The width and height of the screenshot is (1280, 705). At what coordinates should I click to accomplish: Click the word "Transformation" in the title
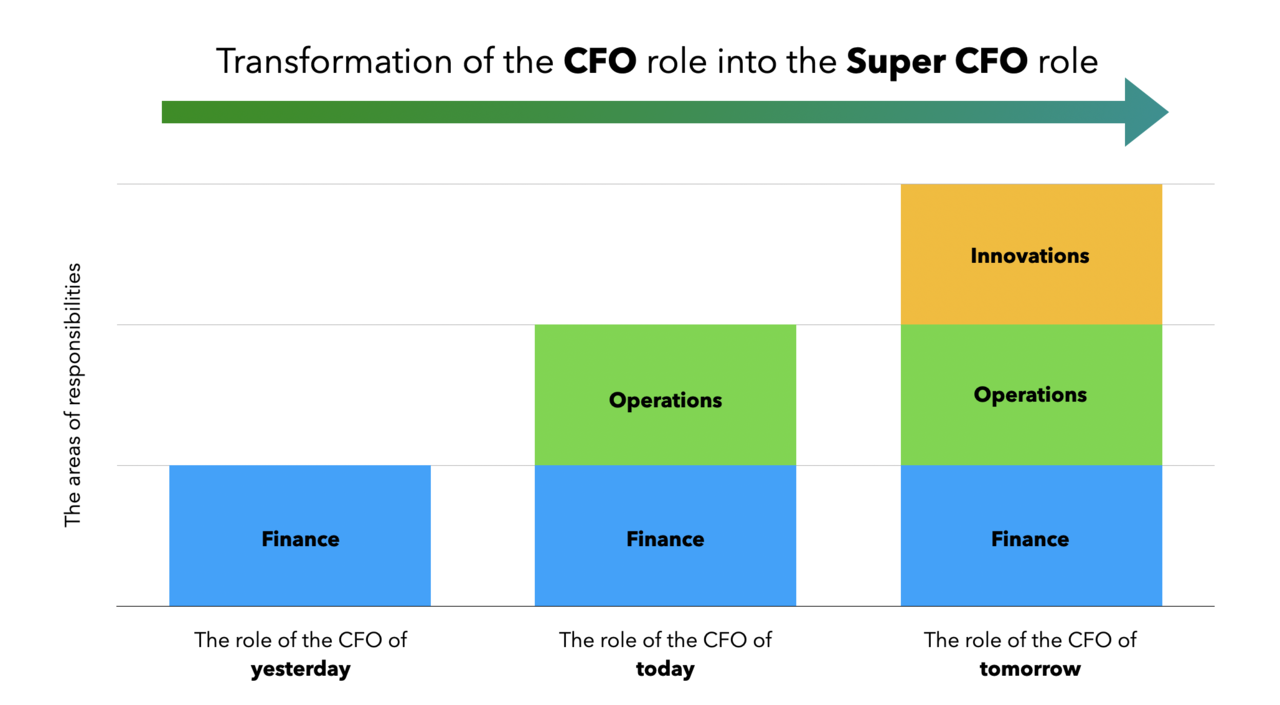[x=319, y=62]
